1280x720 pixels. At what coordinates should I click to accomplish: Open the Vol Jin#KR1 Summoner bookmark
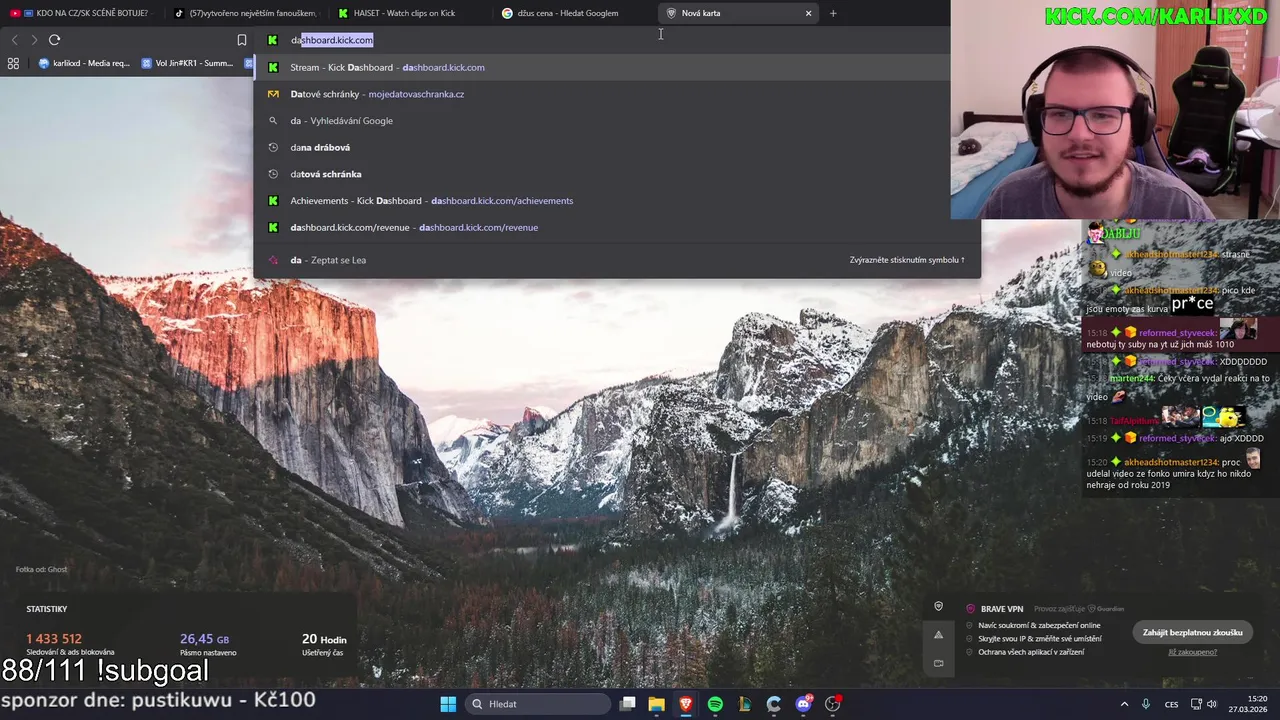(x=187, y=63)
